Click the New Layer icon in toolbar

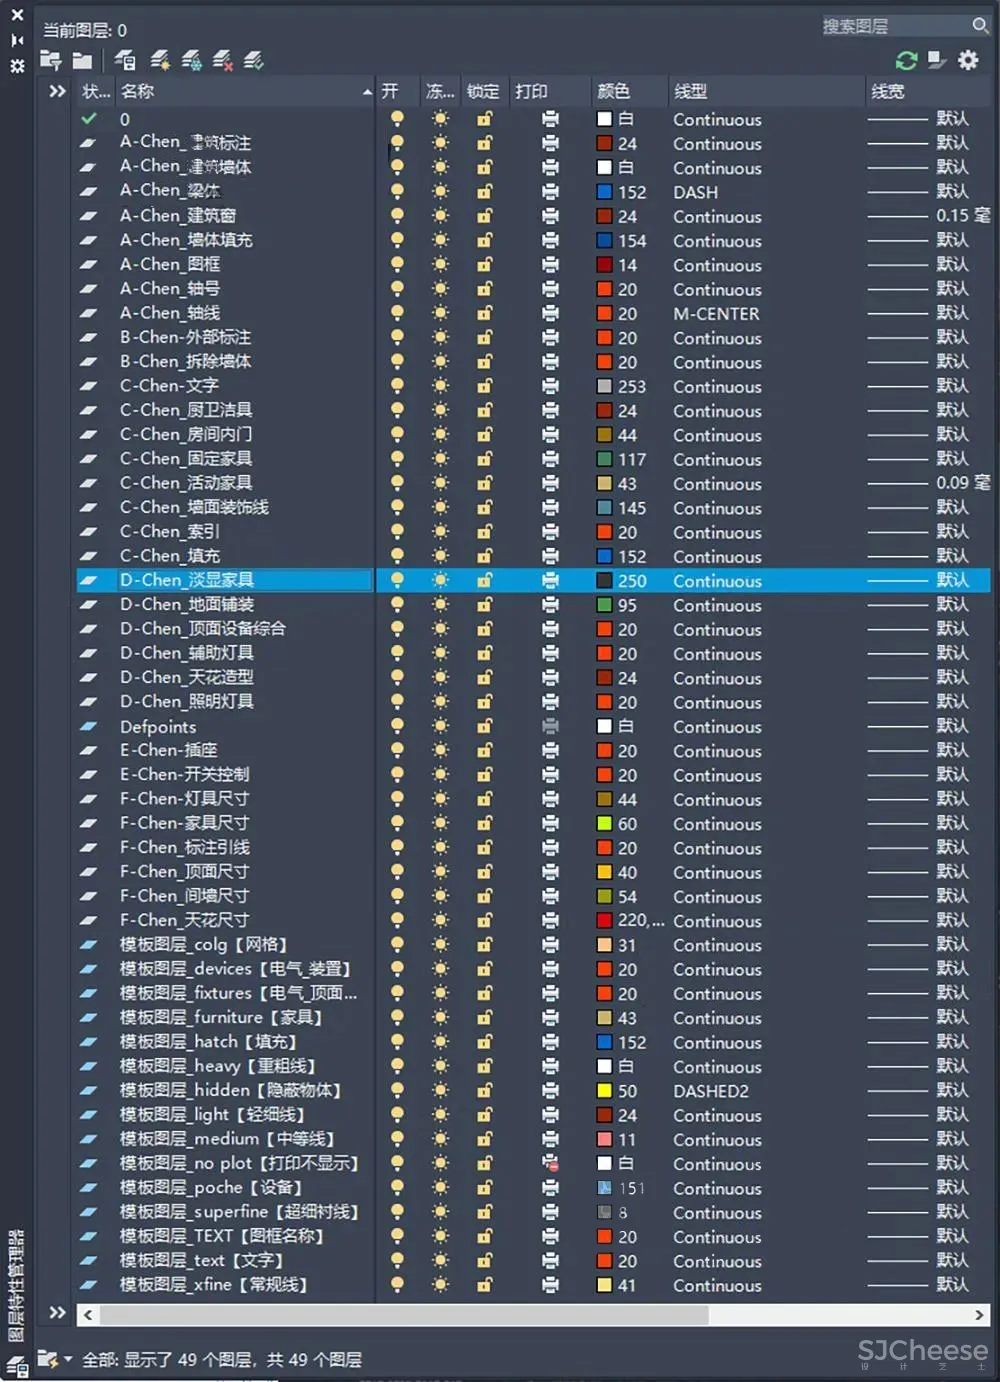tap(159, 61)
